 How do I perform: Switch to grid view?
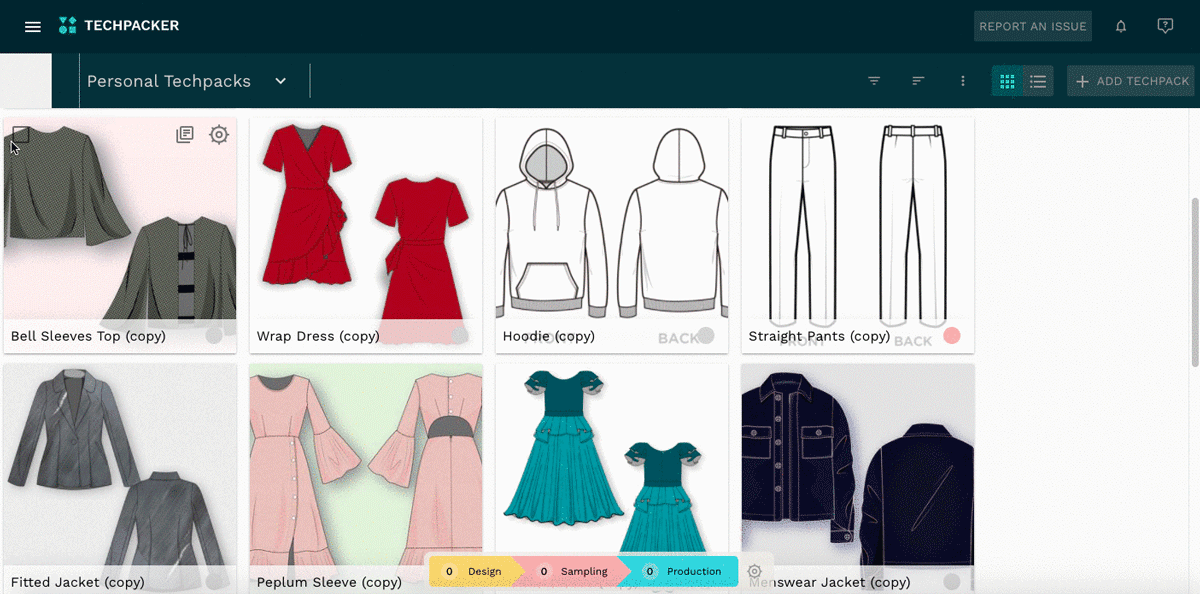(x=1007, y=81)
